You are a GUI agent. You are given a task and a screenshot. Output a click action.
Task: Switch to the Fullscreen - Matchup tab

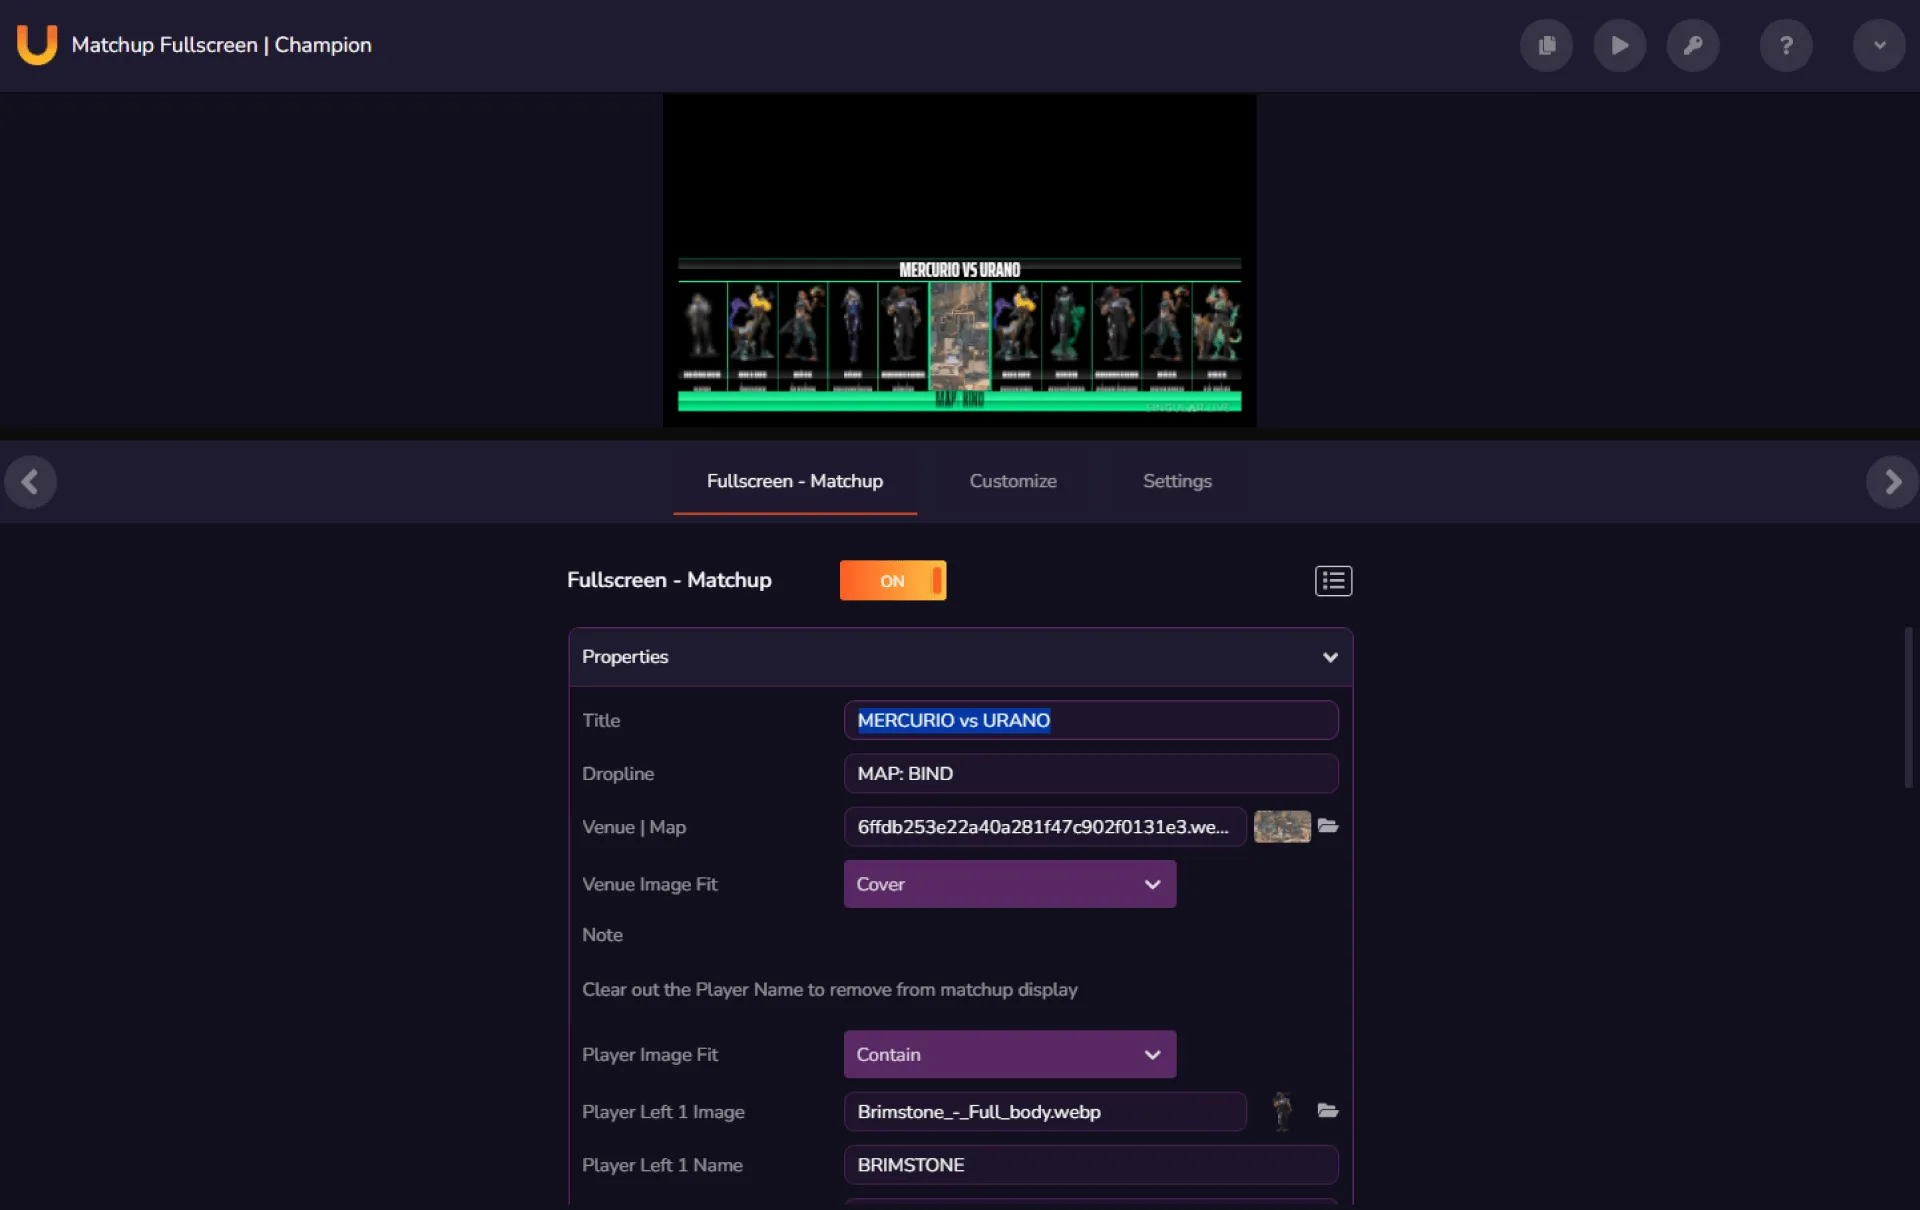tap(795, 481)
